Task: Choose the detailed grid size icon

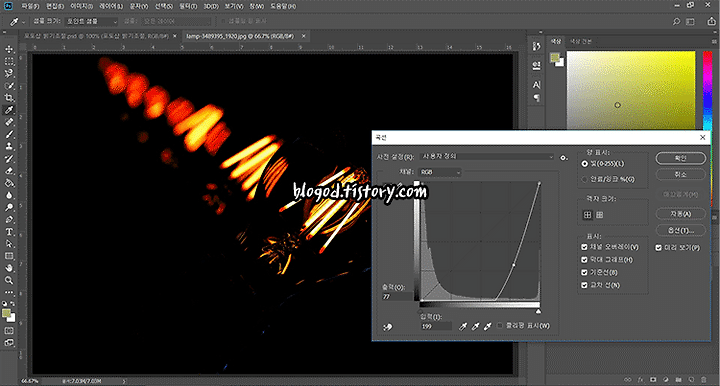Action: click(x=600, y=215)
